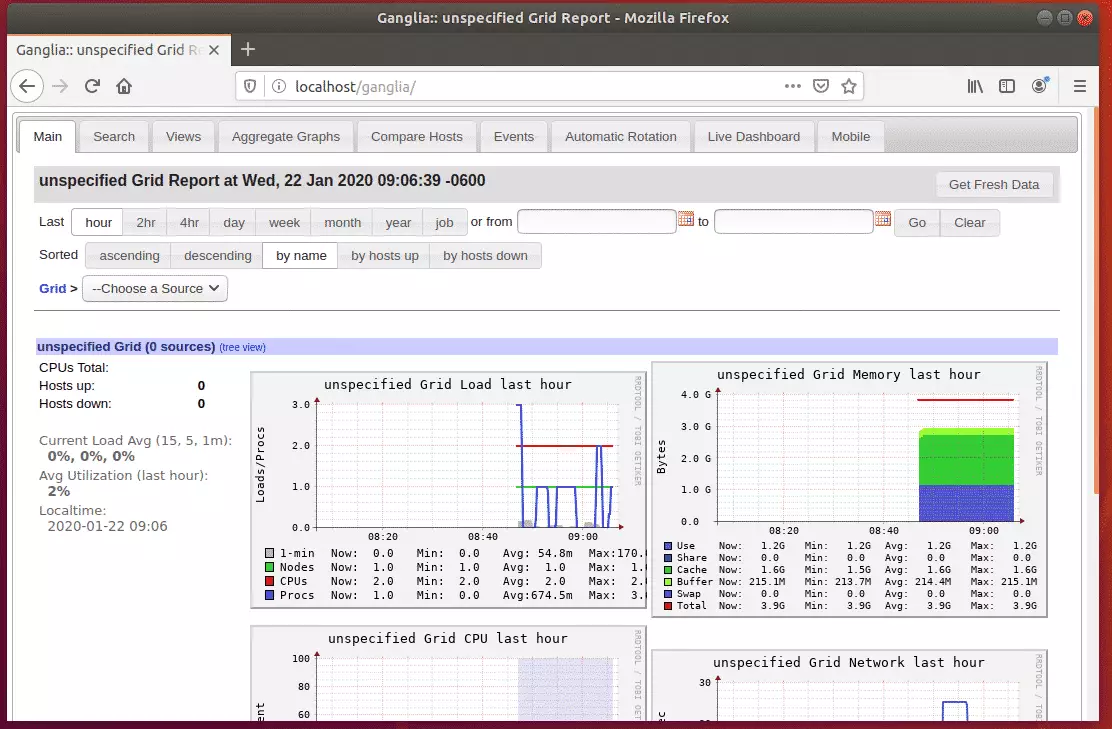The height and width of the screenshot is (729, 1112).
Task: Focus the 'or from' date field
Action: coord(596,222)
